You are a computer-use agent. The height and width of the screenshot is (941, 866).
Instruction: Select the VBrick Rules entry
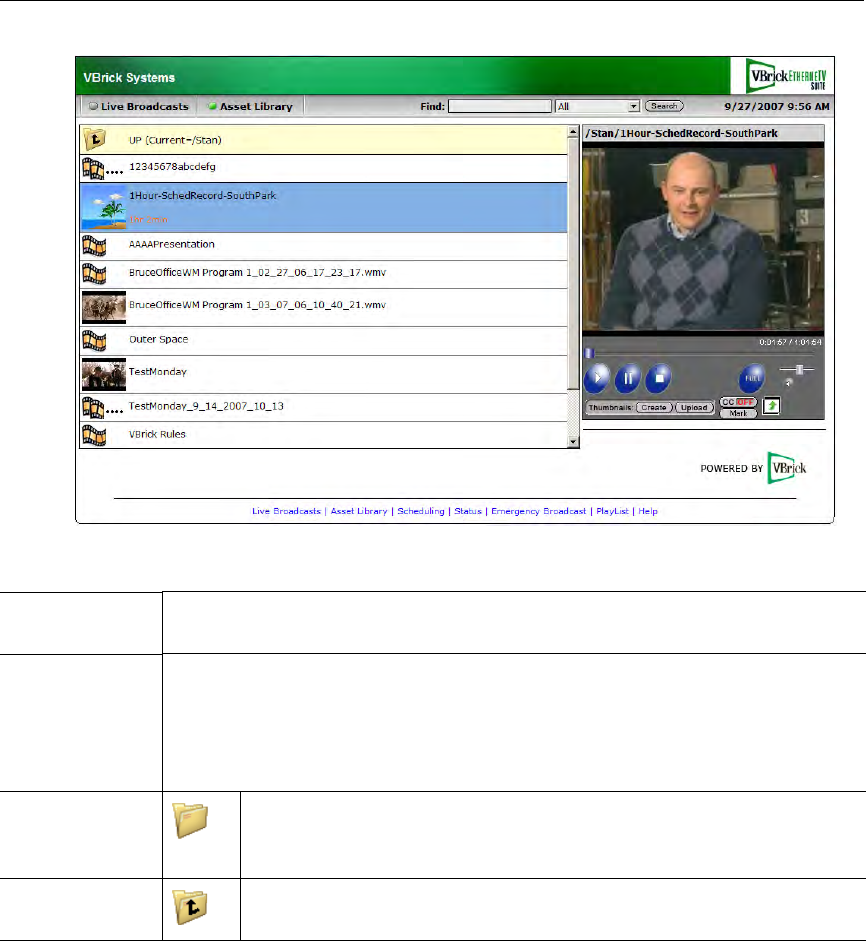point(324,435)
